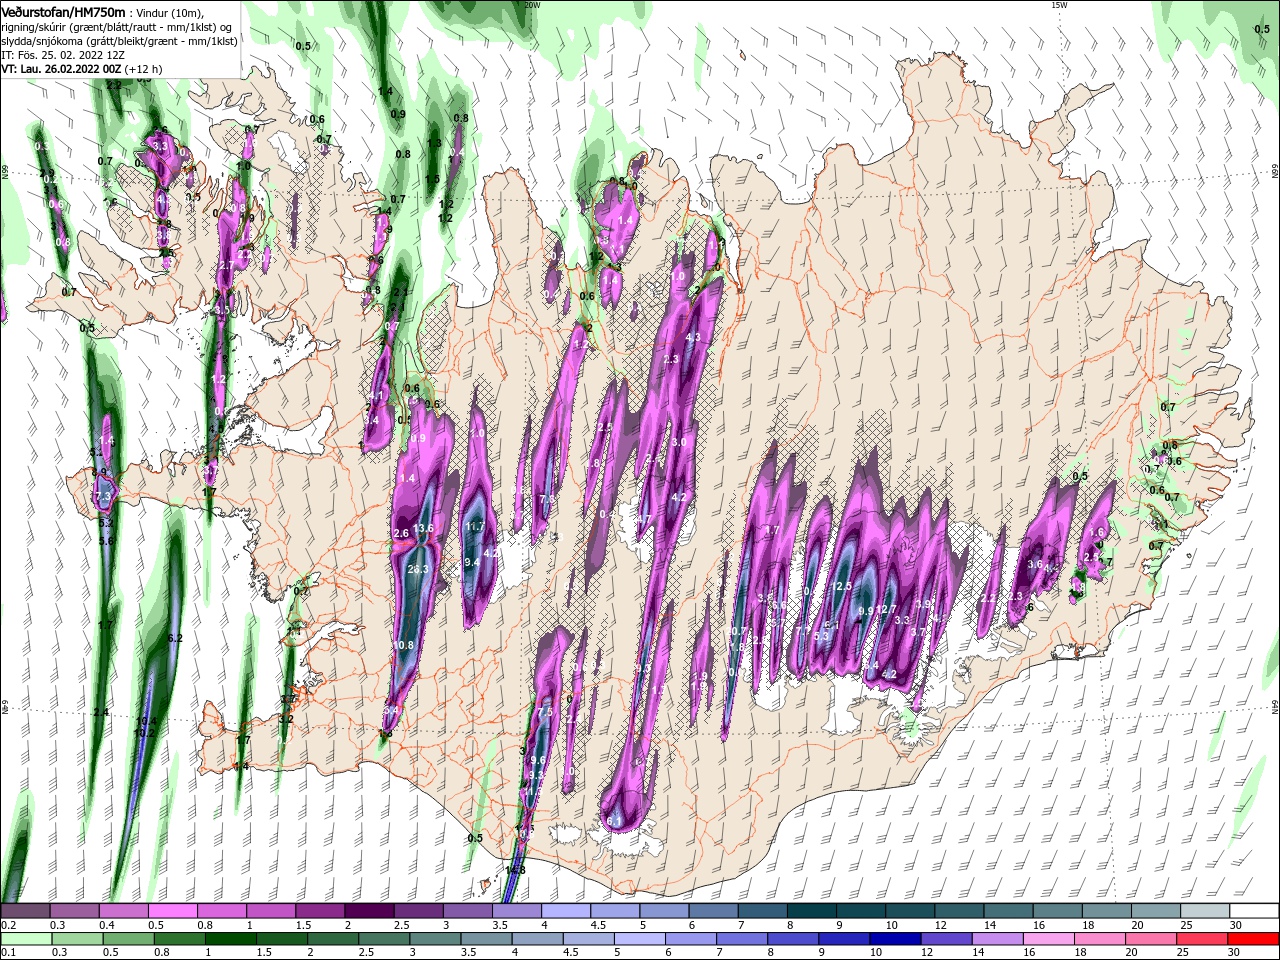This screenshot has width=1280, height=960.
Task: Click the dark teal 9 swatch in snow scale
Action: pyautogui.click(x=862, y=910)
